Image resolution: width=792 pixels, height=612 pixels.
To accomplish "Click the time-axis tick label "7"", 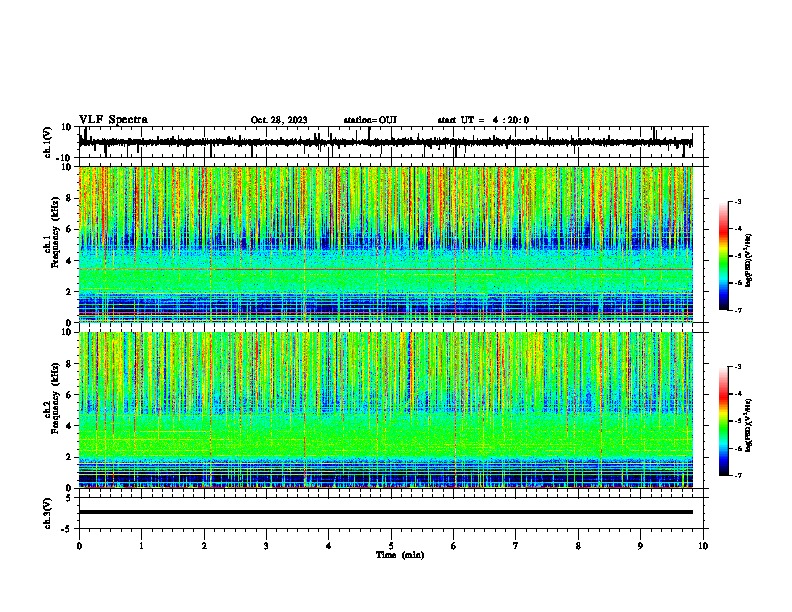I will click(x=516, y=546).
